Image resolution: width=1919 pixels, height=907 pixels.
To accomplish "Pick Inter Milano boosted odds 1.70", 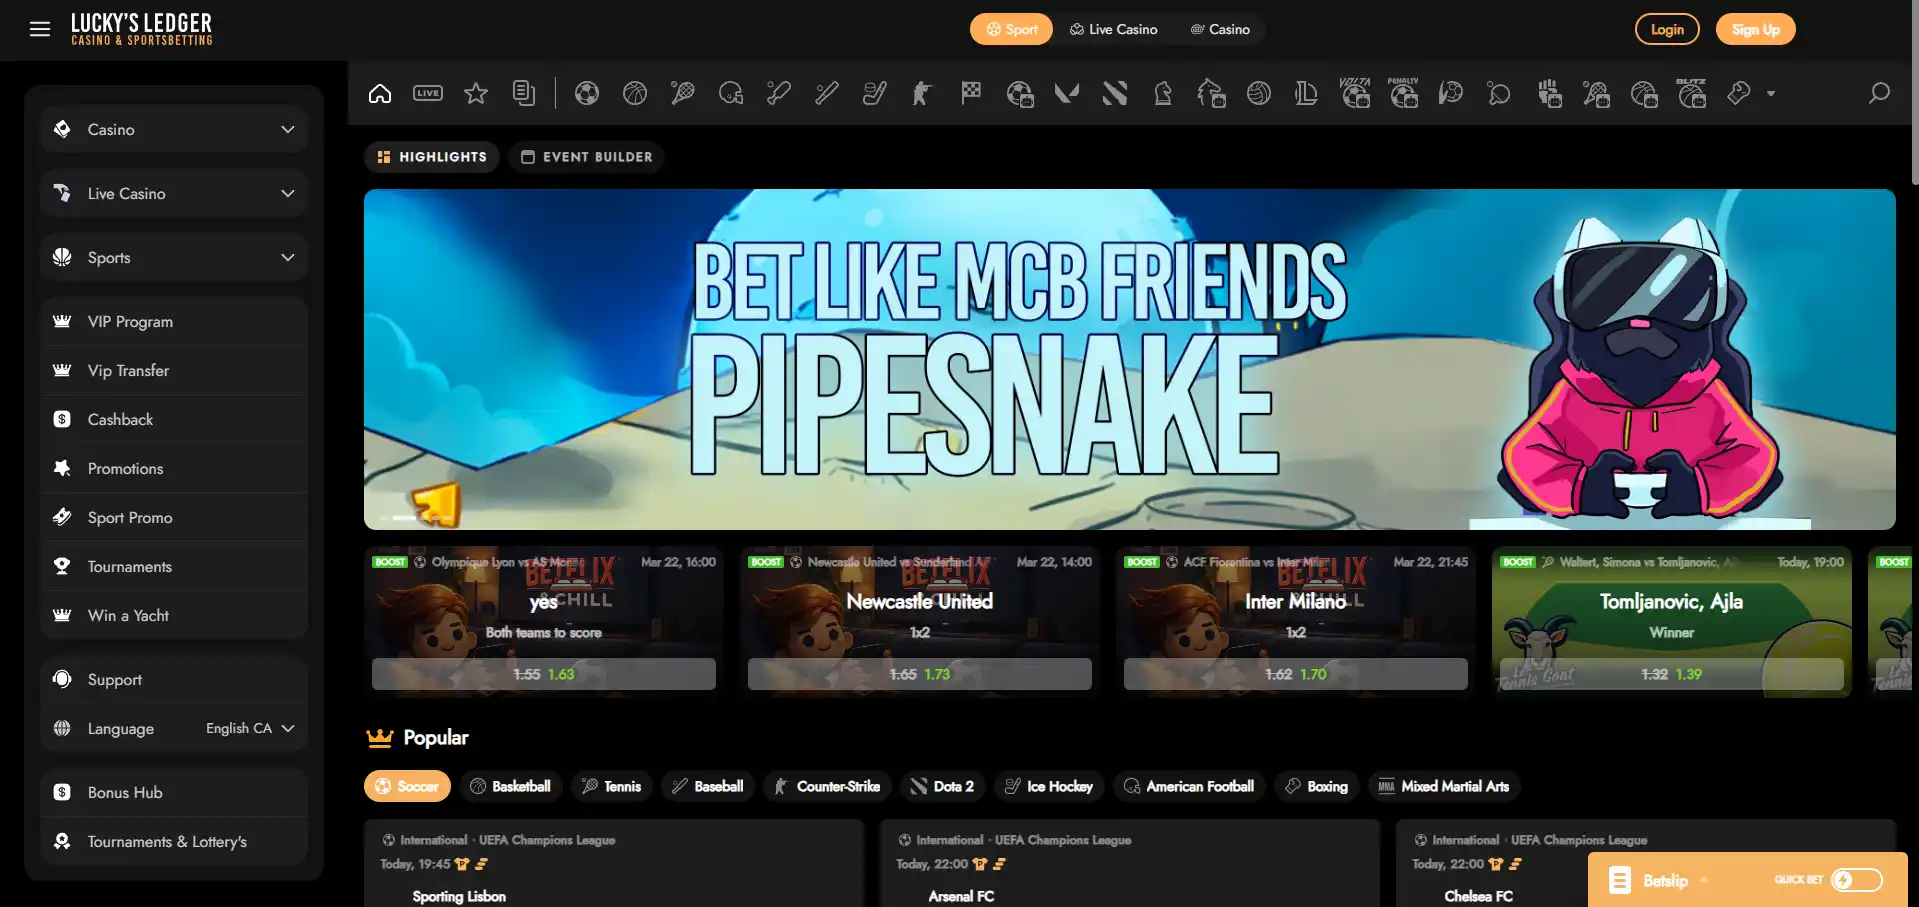I will 1296,674.
